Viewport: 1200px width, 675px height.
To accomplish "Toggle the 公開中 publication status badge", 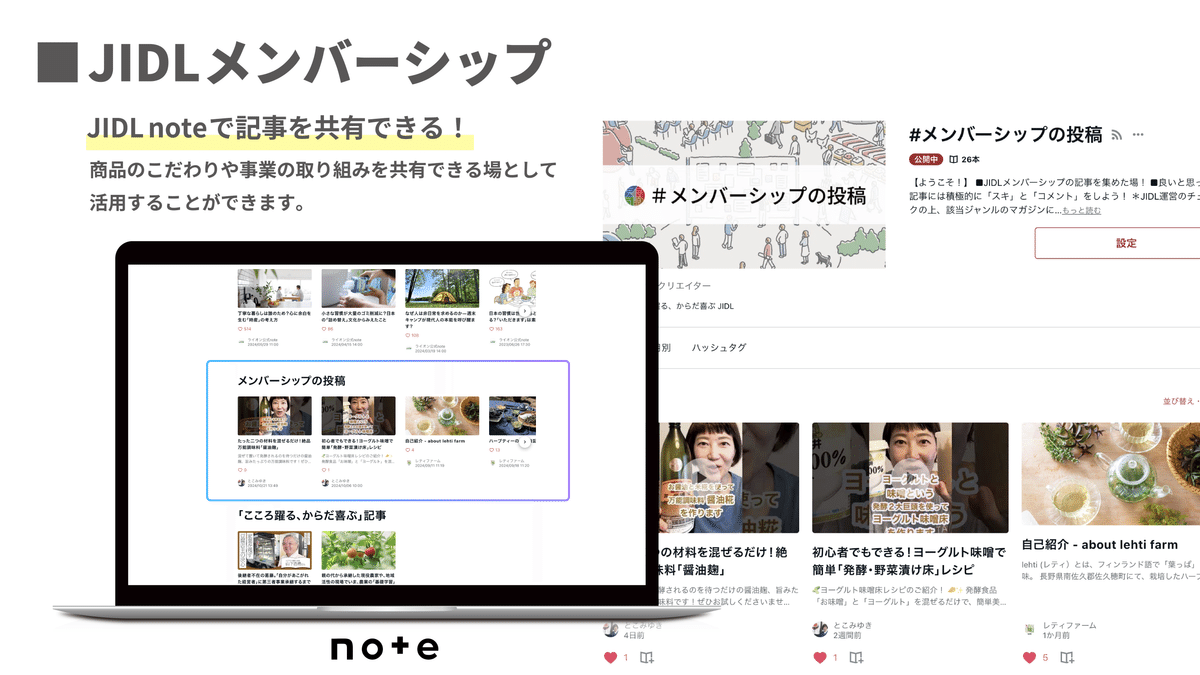I will [927, 159].
